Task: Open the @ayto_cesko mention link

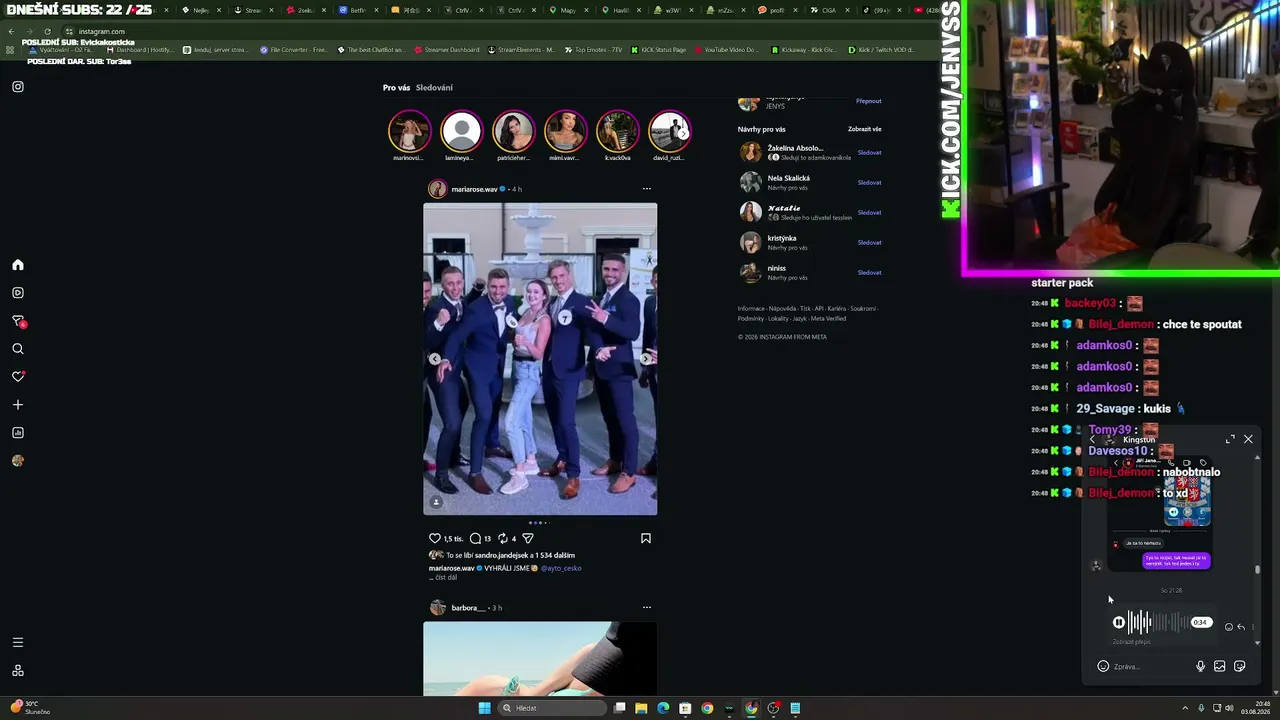Action: tap(561, 568)
